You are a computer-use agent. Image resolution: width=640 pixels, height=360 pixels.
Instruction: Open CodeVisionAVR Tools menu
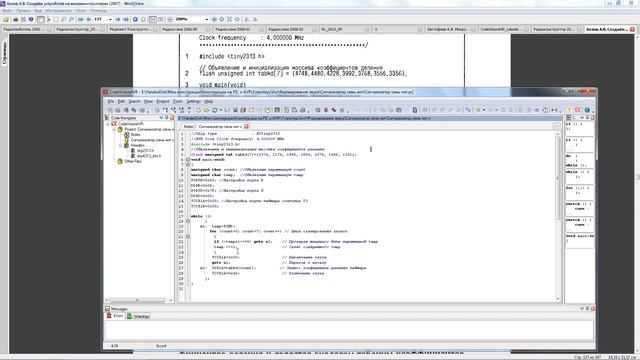(x=178, y=101)
